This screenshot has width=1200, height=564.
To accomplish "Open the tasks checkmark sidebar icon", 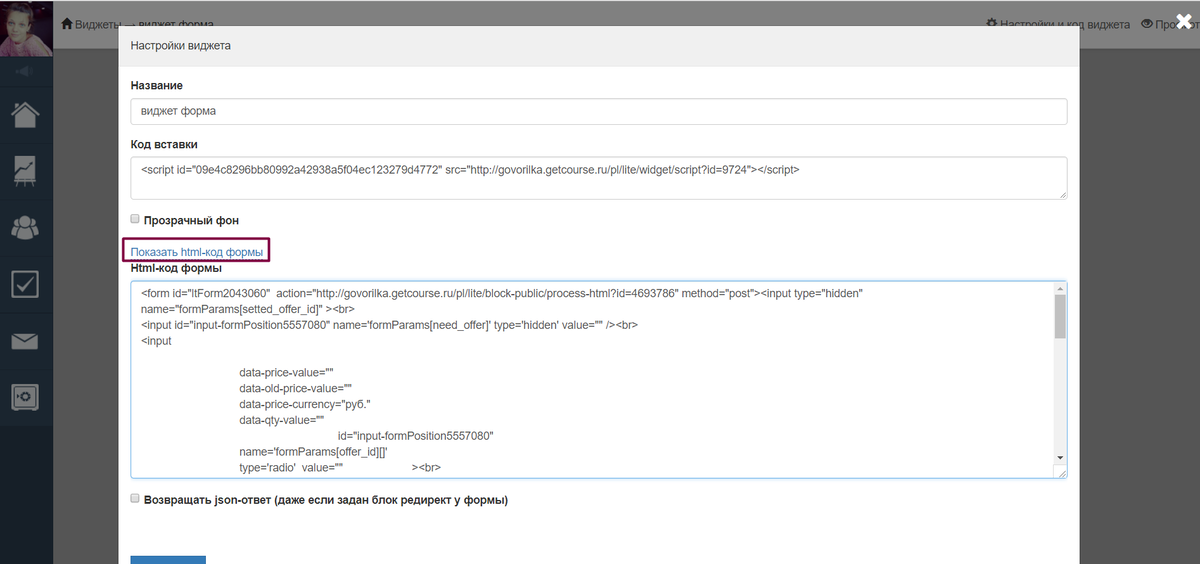I will (26, 284).
